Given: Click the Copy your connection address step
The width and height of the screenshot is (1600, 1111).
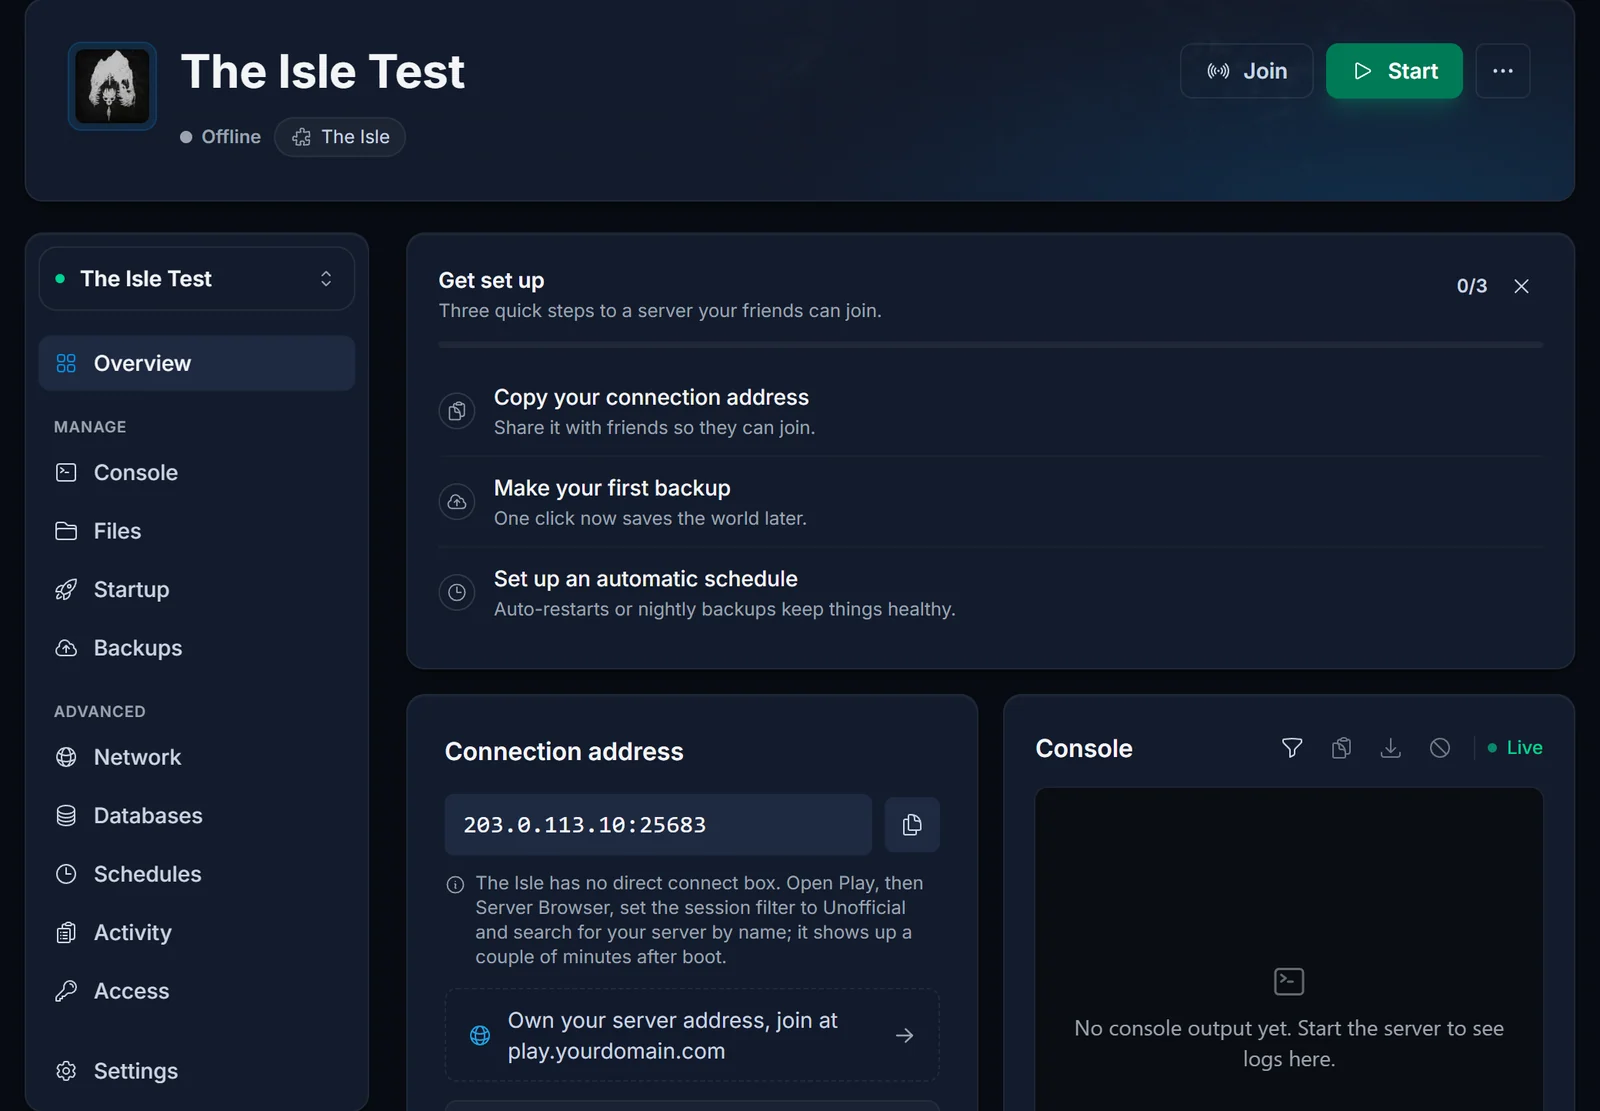Looking at the screenshot, I should point(990,411).
